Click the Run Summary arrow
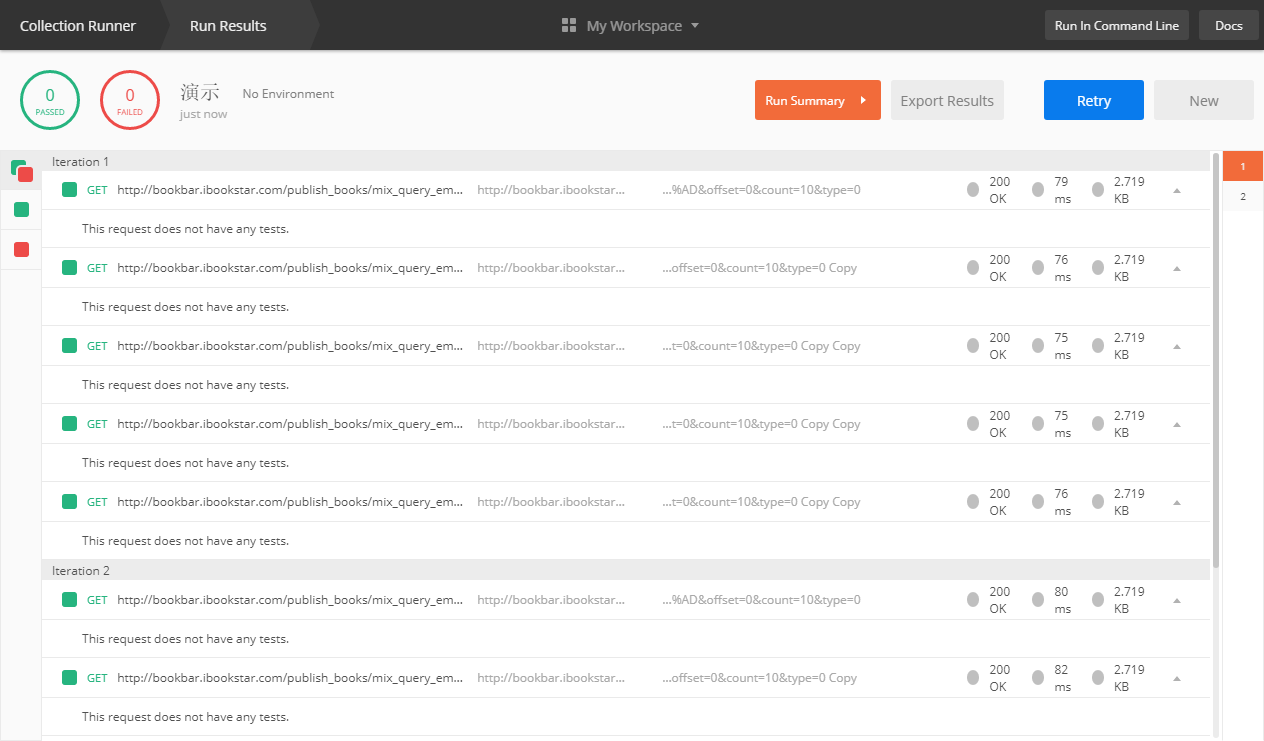Image resolution: width=1264 pixels, height=741 pixels. 862,101
